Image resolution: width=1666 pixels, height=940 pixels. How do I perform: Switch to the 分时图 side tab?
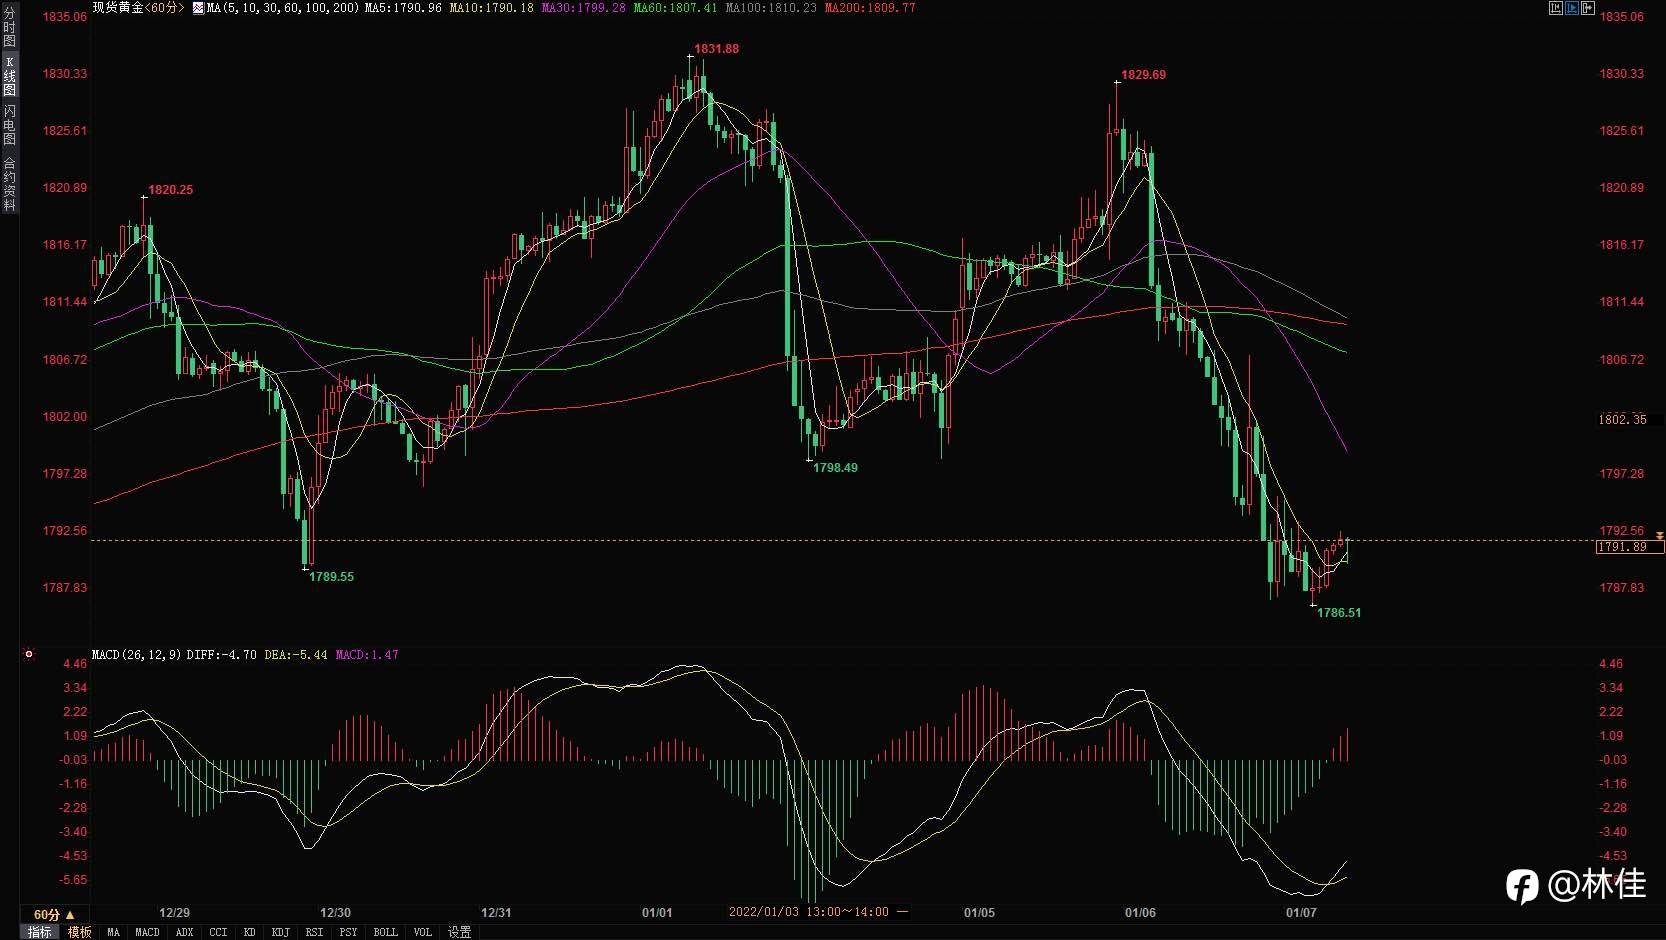9,27
